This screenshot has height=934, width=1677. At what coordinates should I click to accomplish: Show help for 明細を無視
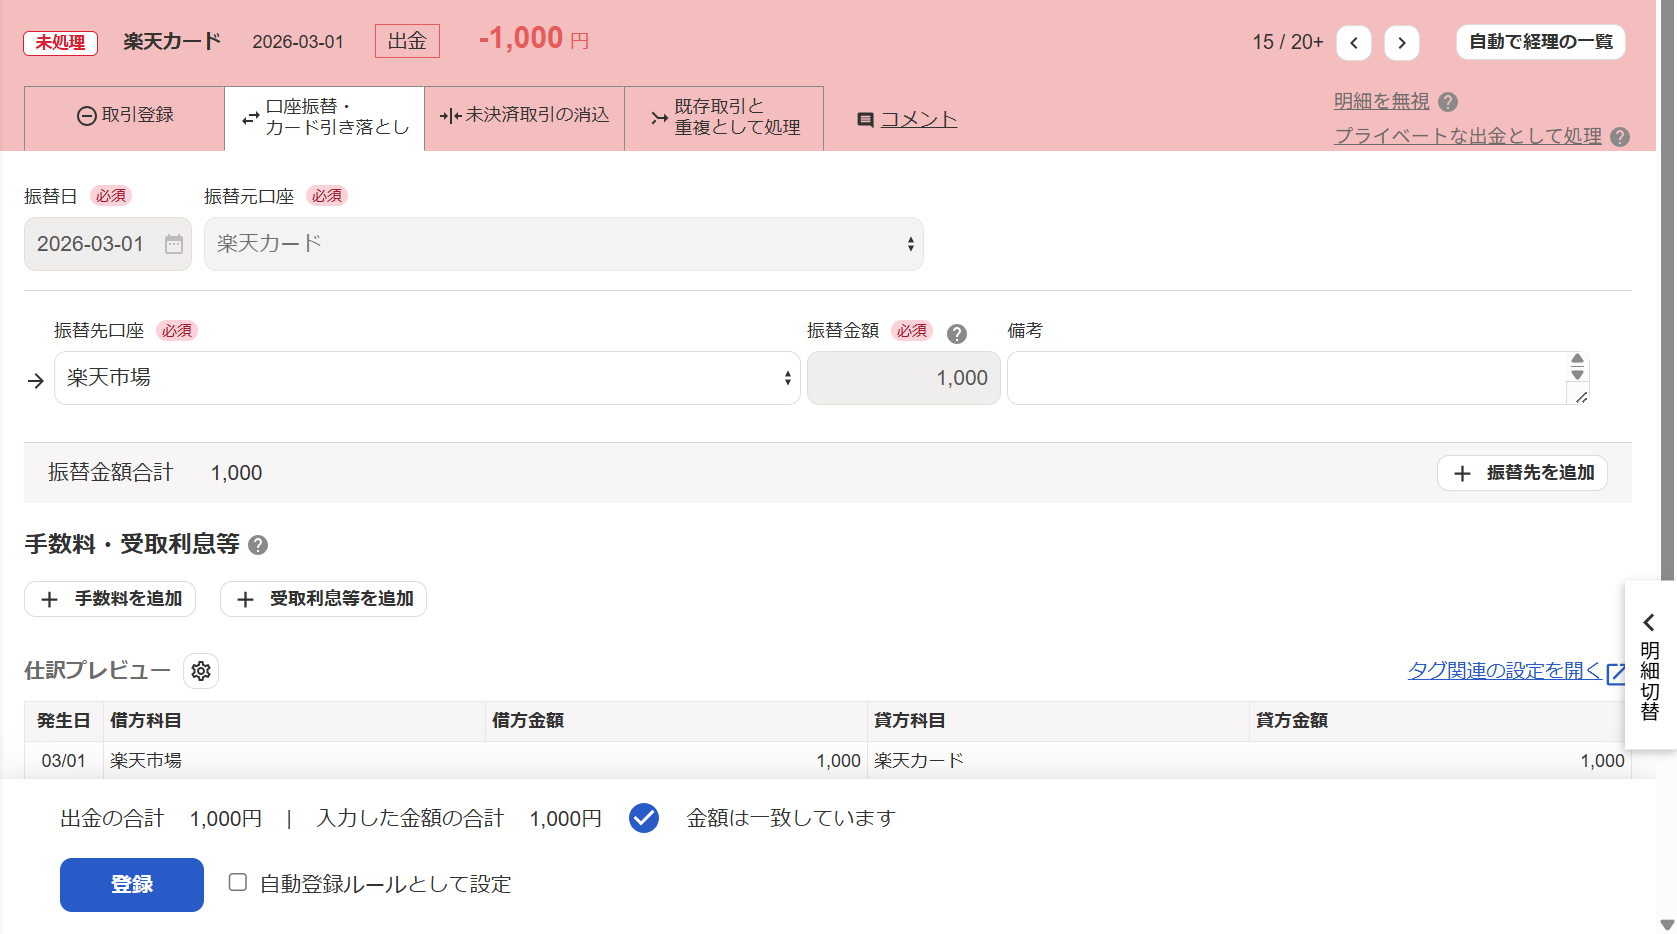[1448, 102]
